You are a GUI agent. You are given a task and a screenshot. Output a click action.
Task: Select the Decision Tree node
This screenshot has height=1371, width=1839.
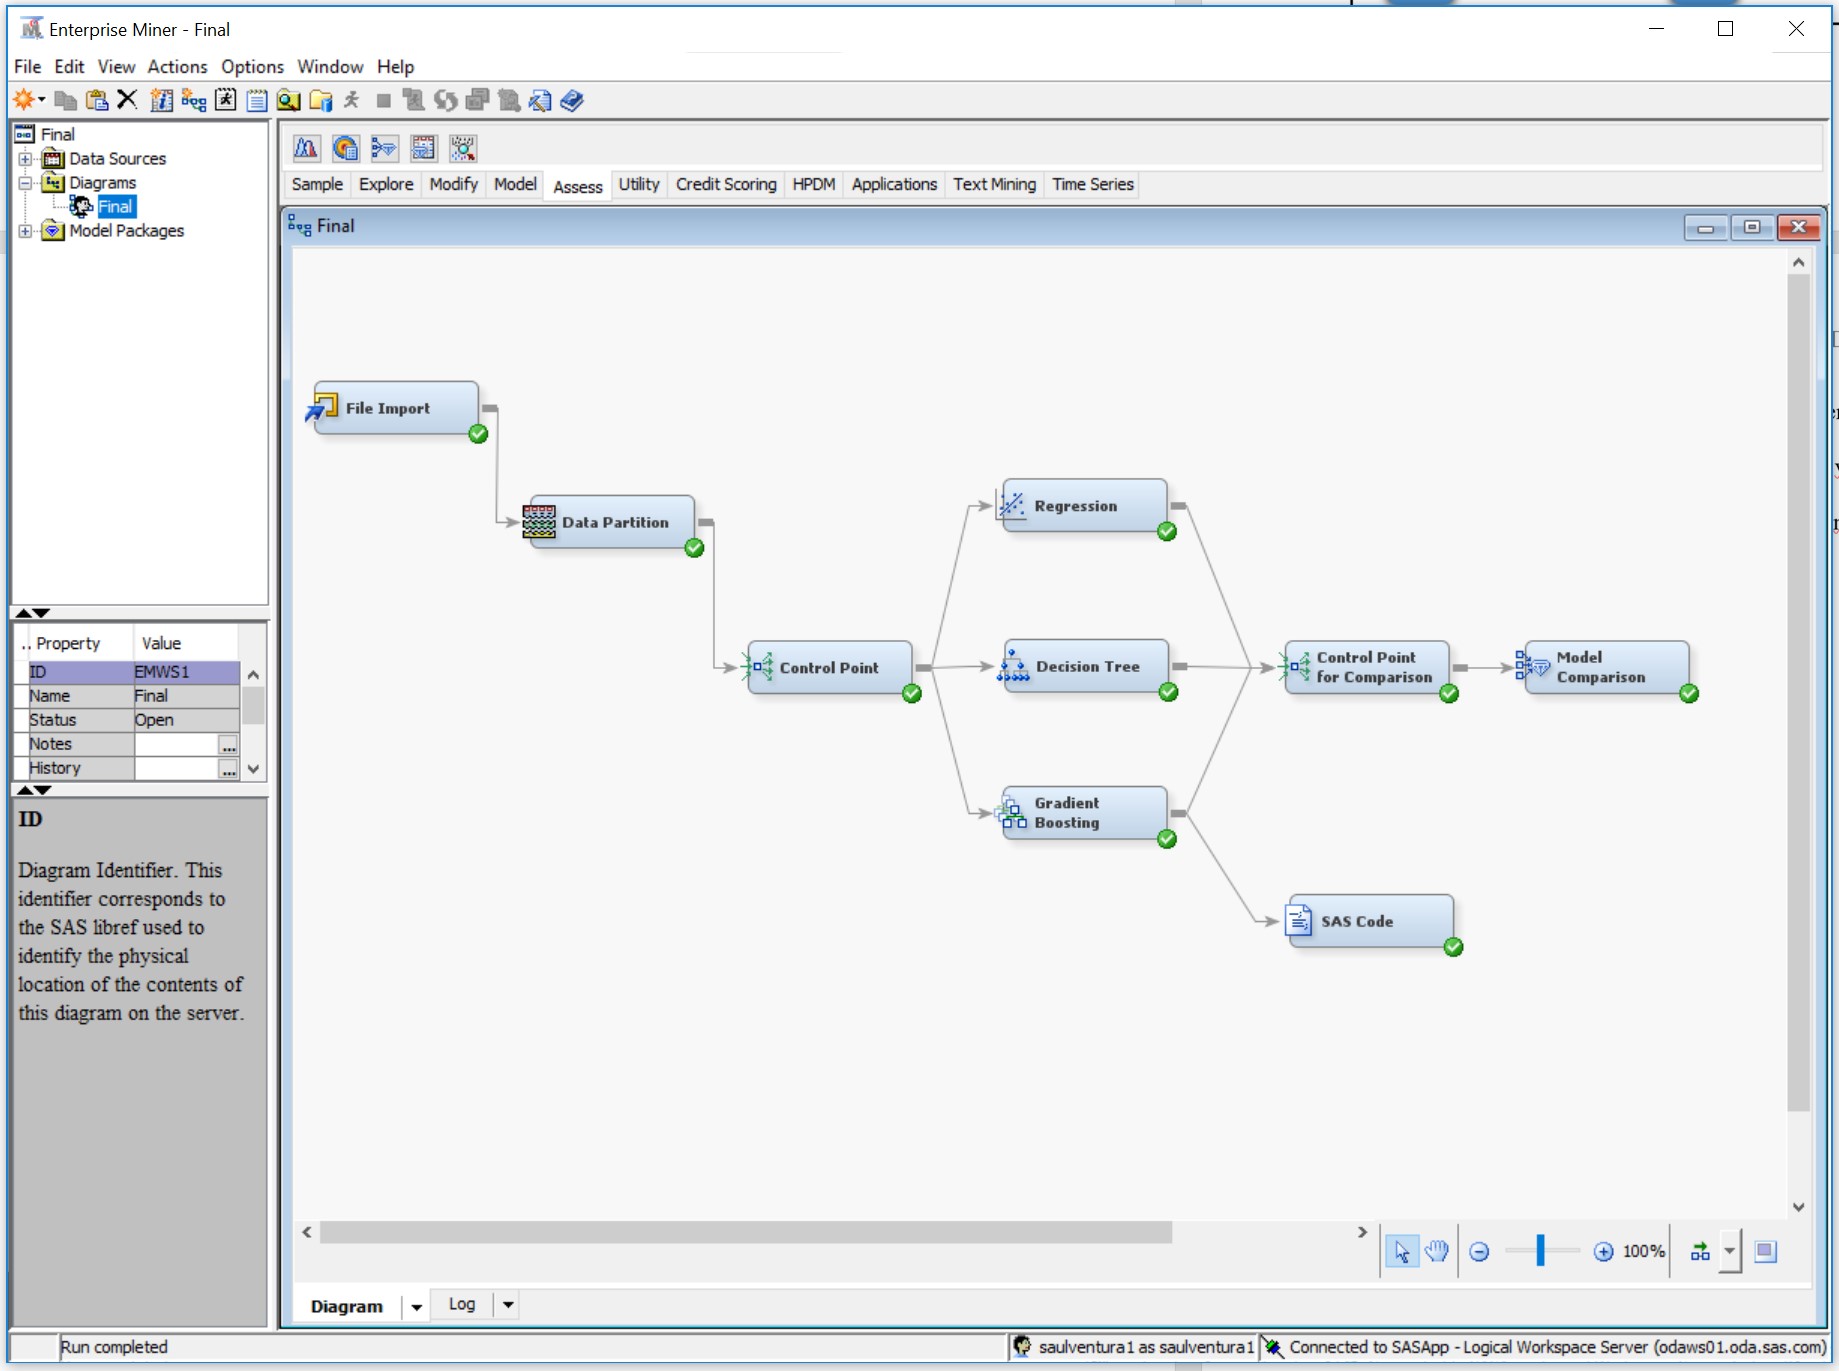pyautogui.click(x=1085, y=667)
